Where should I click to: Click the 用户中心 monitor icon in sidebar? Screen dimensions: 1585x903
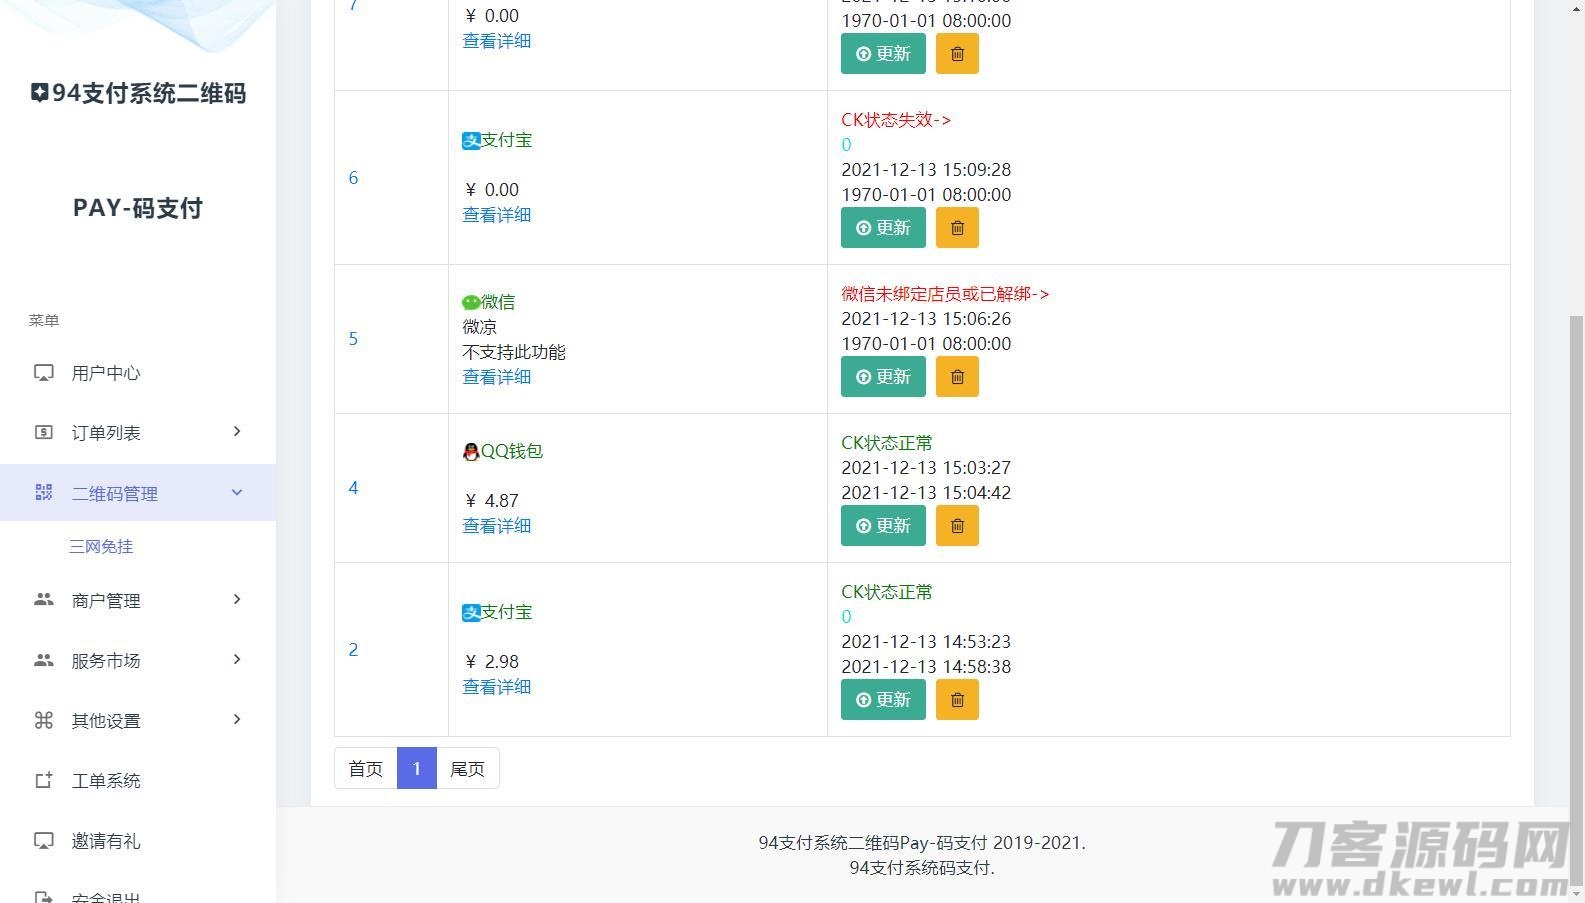tap(44, 373)
